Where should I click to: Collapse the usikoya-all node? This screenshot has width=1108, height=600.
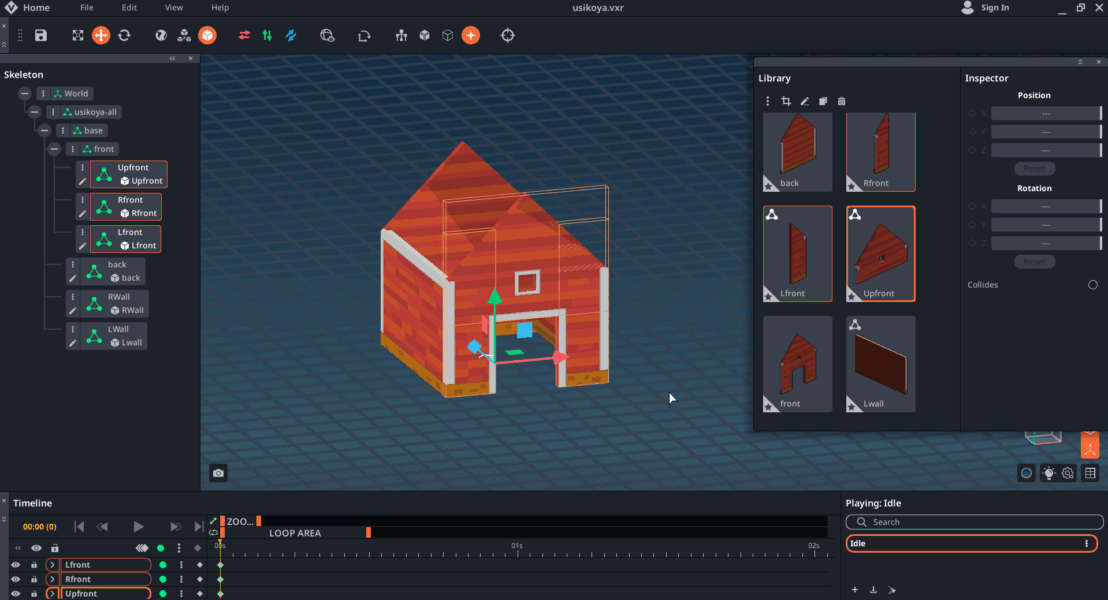pyautogui.click(x=35, y=112)
